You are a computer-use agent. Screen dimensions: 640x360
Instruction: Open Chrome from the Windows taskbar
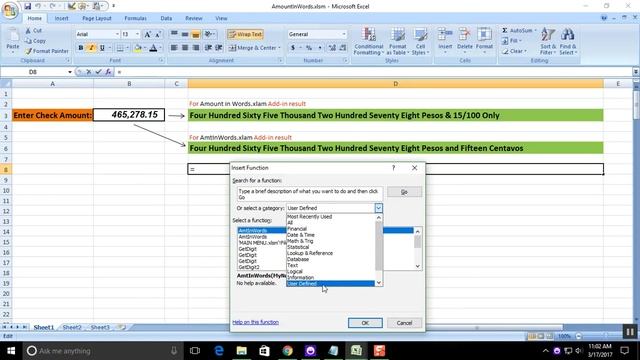click(287, 351)
